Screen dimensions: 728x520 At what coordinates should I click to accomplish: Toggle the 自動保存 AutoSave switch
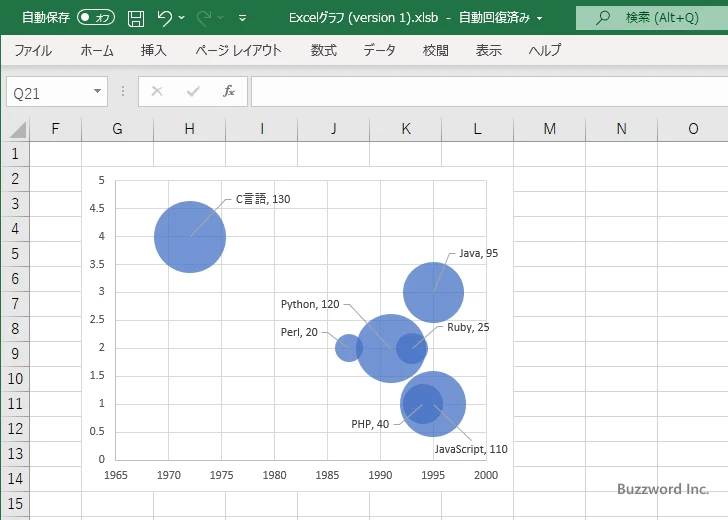[96, 18]
